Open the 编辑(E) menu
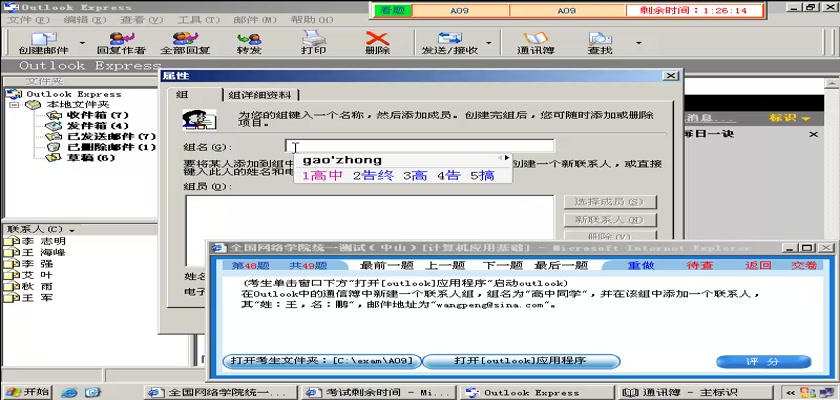The width and height of the screenshot is (840, 400). coord(85,20)
